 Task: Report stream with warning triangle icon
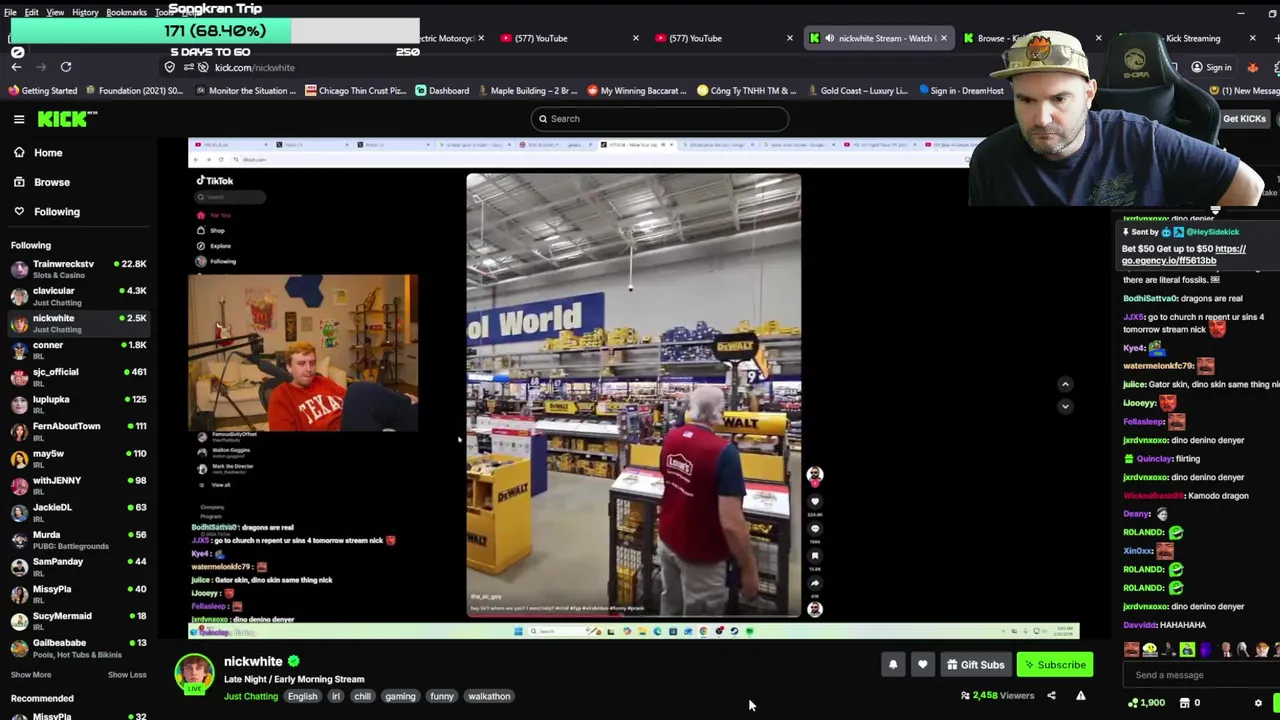click(1081, 696)
